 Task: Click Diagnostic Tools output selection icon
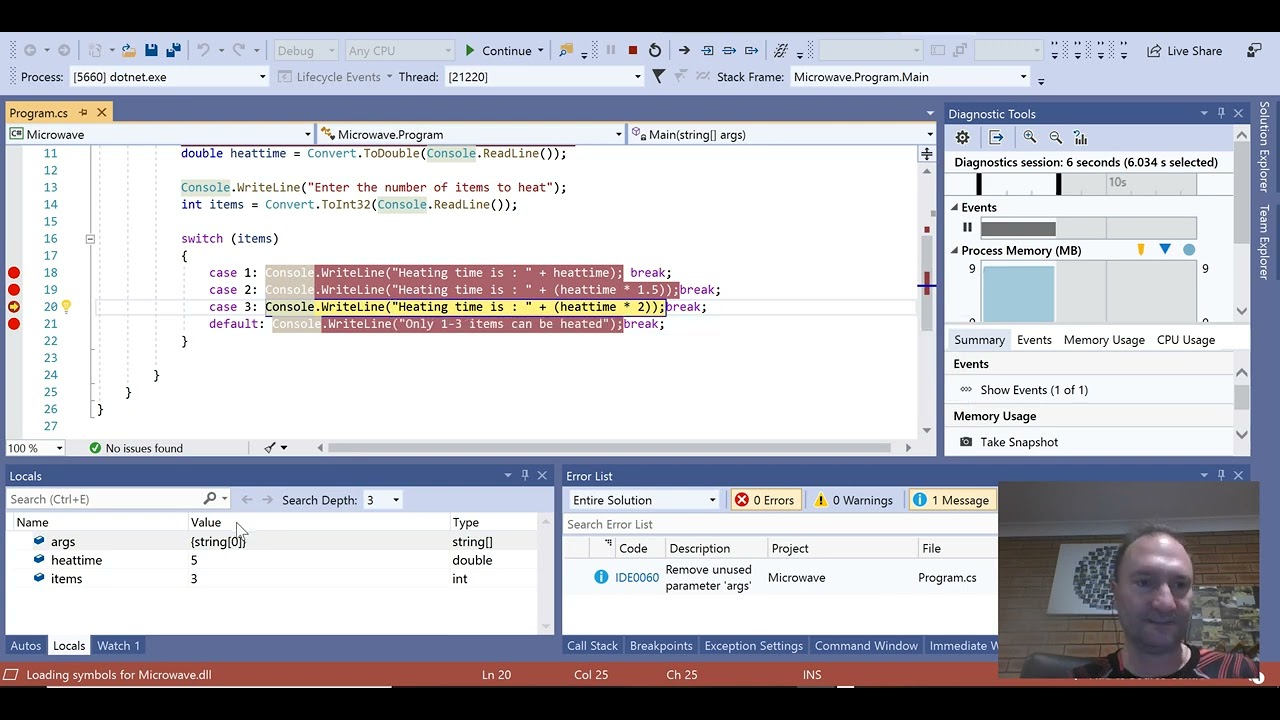pyautogui.click(x=996, y=138)
